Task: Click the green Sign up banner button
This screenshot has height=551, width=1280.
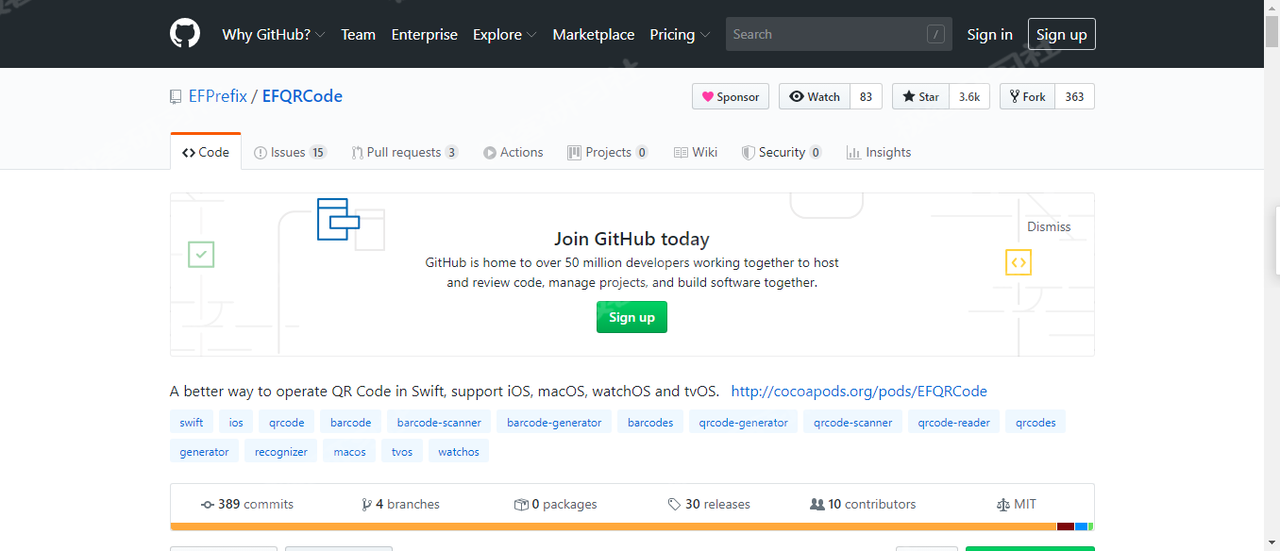Action: point(632,317)
